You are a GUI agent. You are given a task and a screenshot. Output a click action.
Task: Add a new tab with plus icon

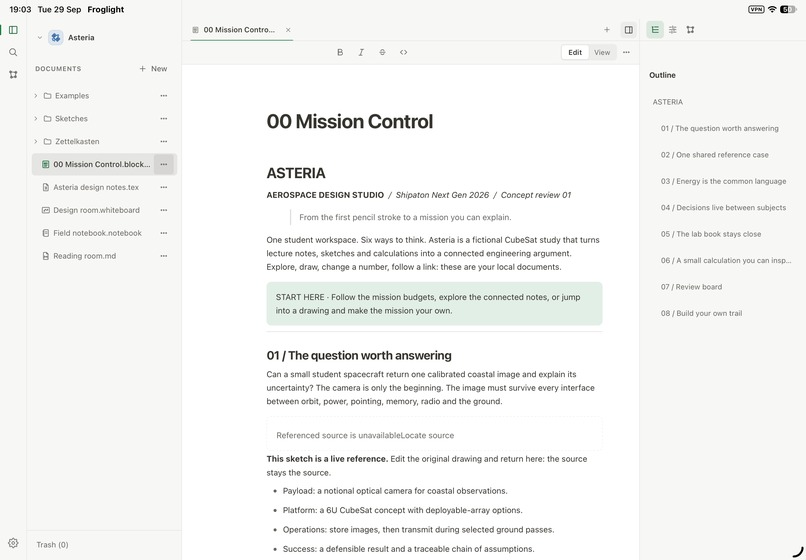[607, 30]
